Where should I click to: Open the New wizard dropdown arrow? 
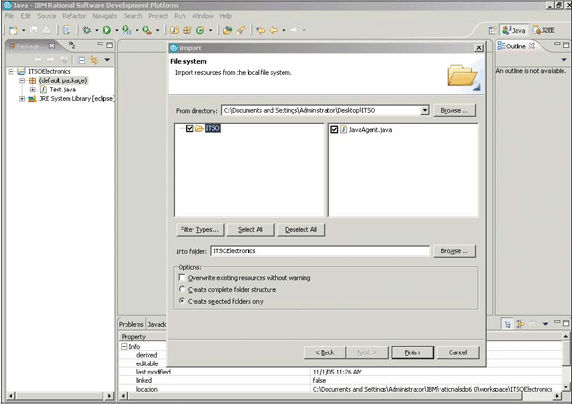(24, 30)
